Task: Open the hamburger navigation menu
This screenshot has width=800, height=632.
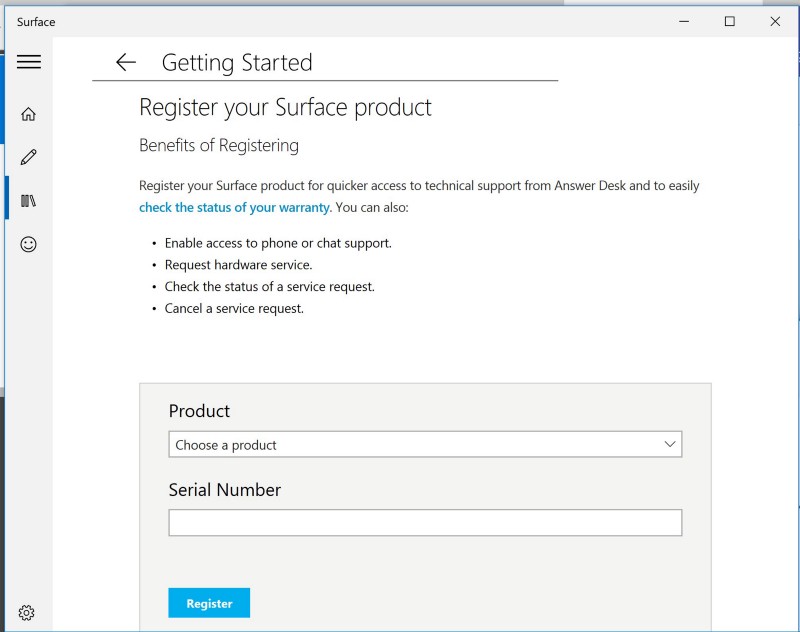Action: coord(29,62)
